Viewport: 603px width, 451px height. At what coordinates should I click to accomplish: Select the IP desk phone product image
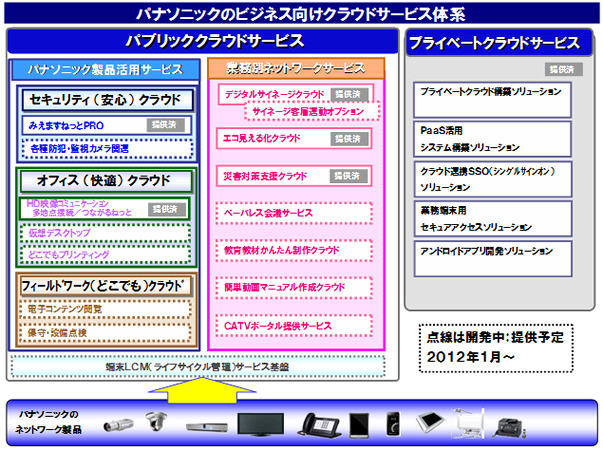319,425
